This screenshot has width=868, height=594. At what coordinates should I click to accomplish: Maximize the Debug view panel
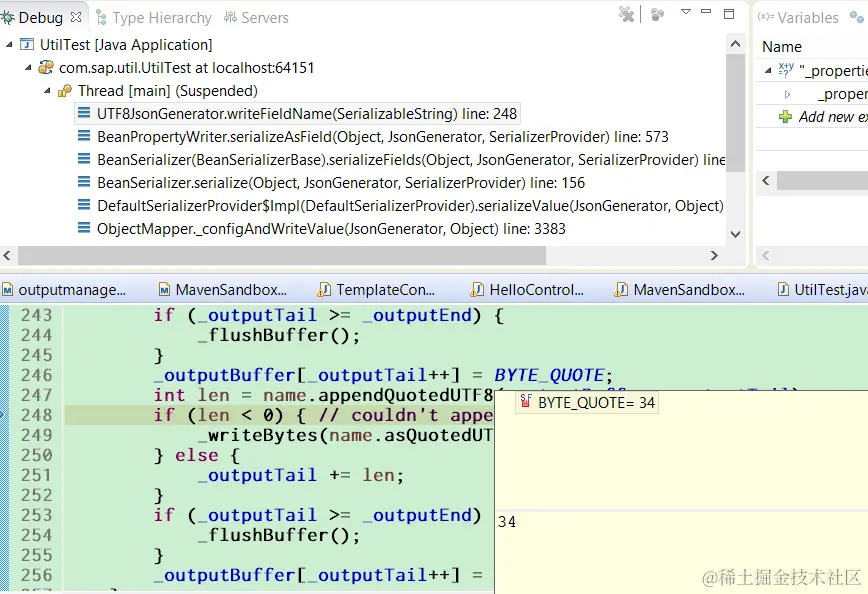(x=729, y=14)
